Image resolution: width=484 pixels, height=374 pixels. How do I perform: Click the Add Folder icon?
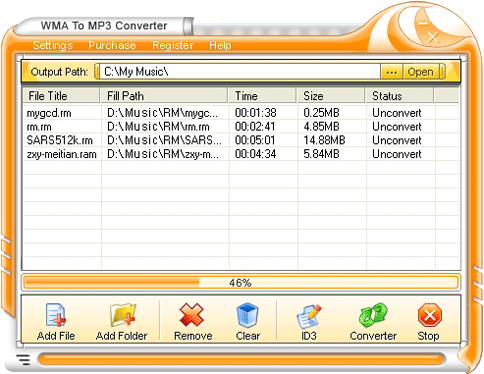[122, 315]
